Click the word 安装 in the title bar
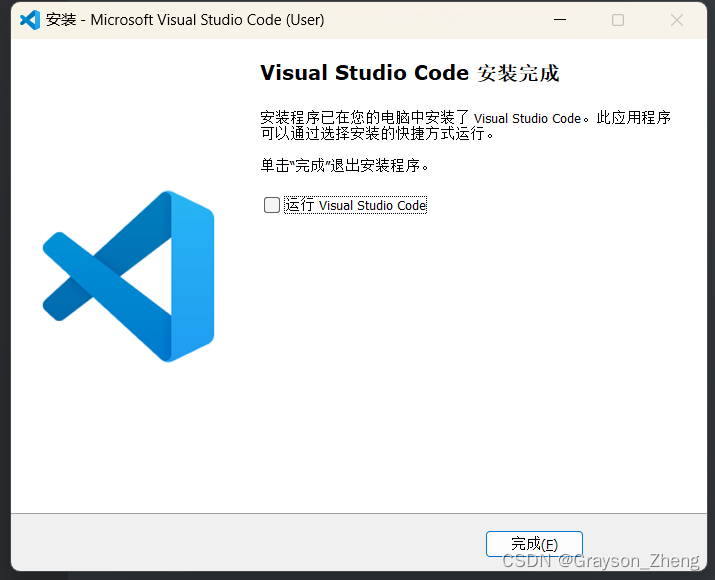The image size is (715, 580). coord(61,20)
